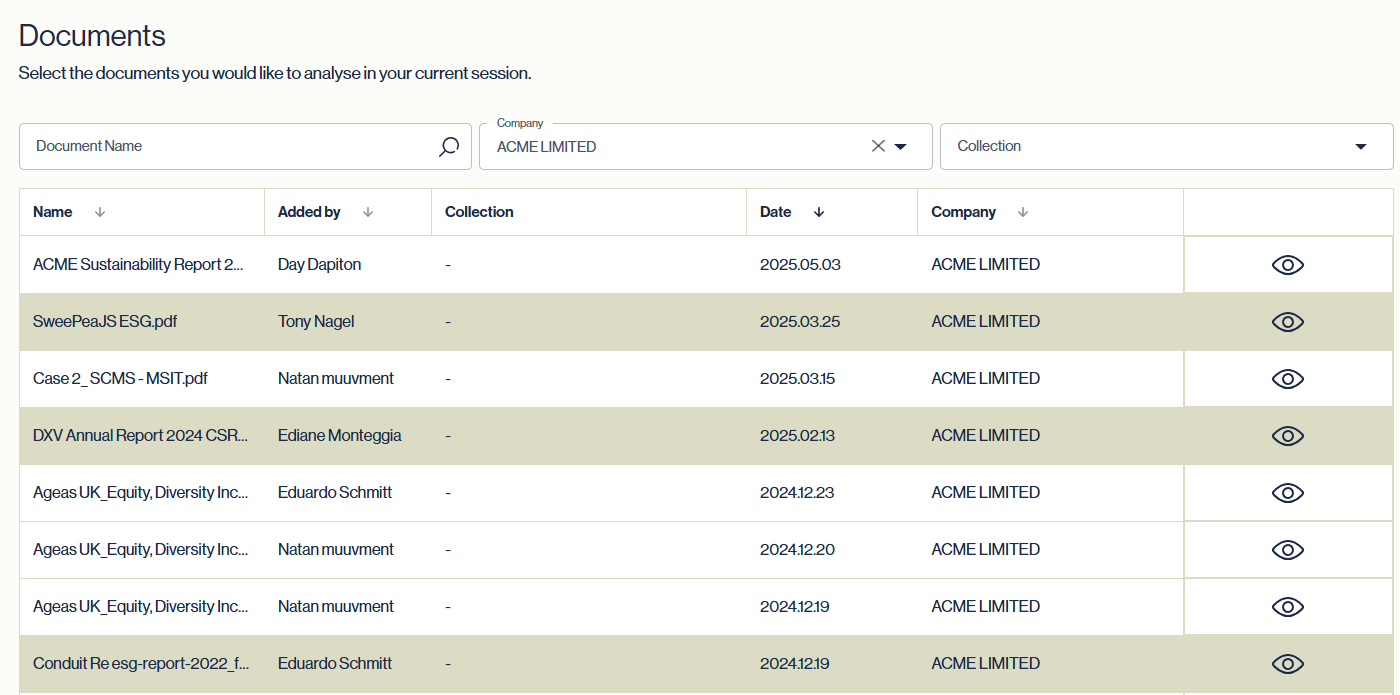Select Case 2_SCMS - MSIT.pdf name
Image resolution: width=1400 pixels, height=695 pixels.
(120, 379)
